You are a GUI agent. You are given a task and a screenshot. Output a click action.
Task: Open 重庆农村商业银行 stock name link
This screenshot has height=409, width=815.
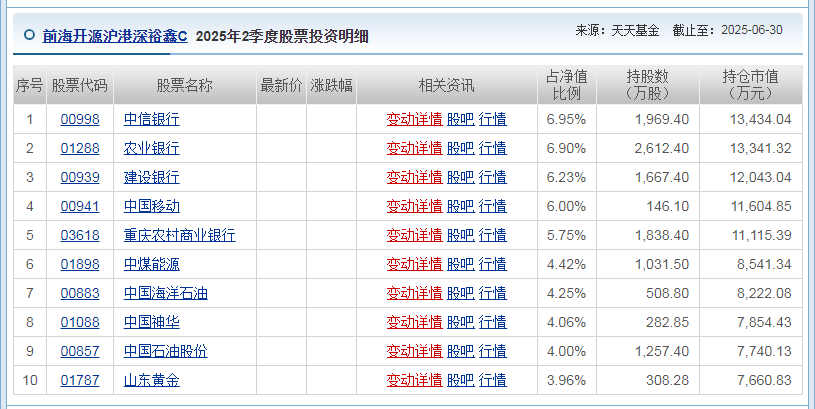click(x=180, y=235)
